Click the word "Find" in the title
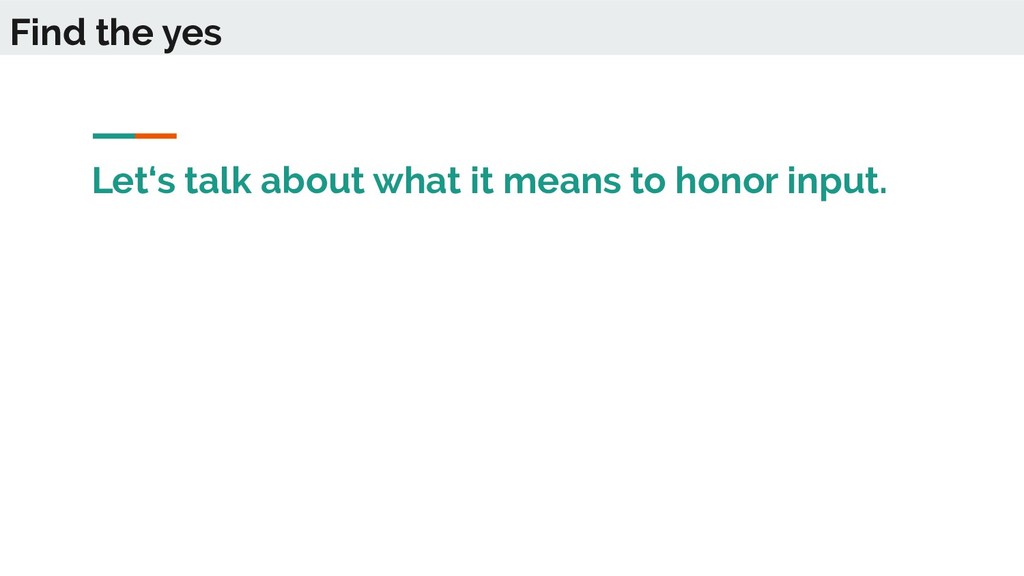The image size is (1024, 576). click(x=48, y=32)
